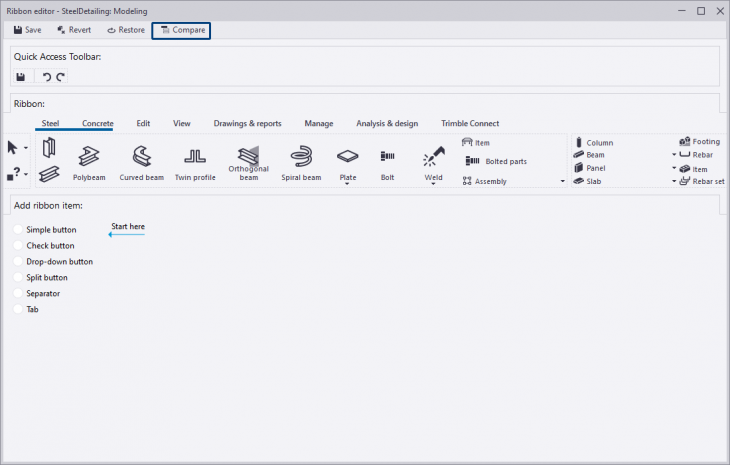This screenshot has height=465, width=730.
Task: Click the Add ribbon item heading
Action: click(x=48, y=206)
